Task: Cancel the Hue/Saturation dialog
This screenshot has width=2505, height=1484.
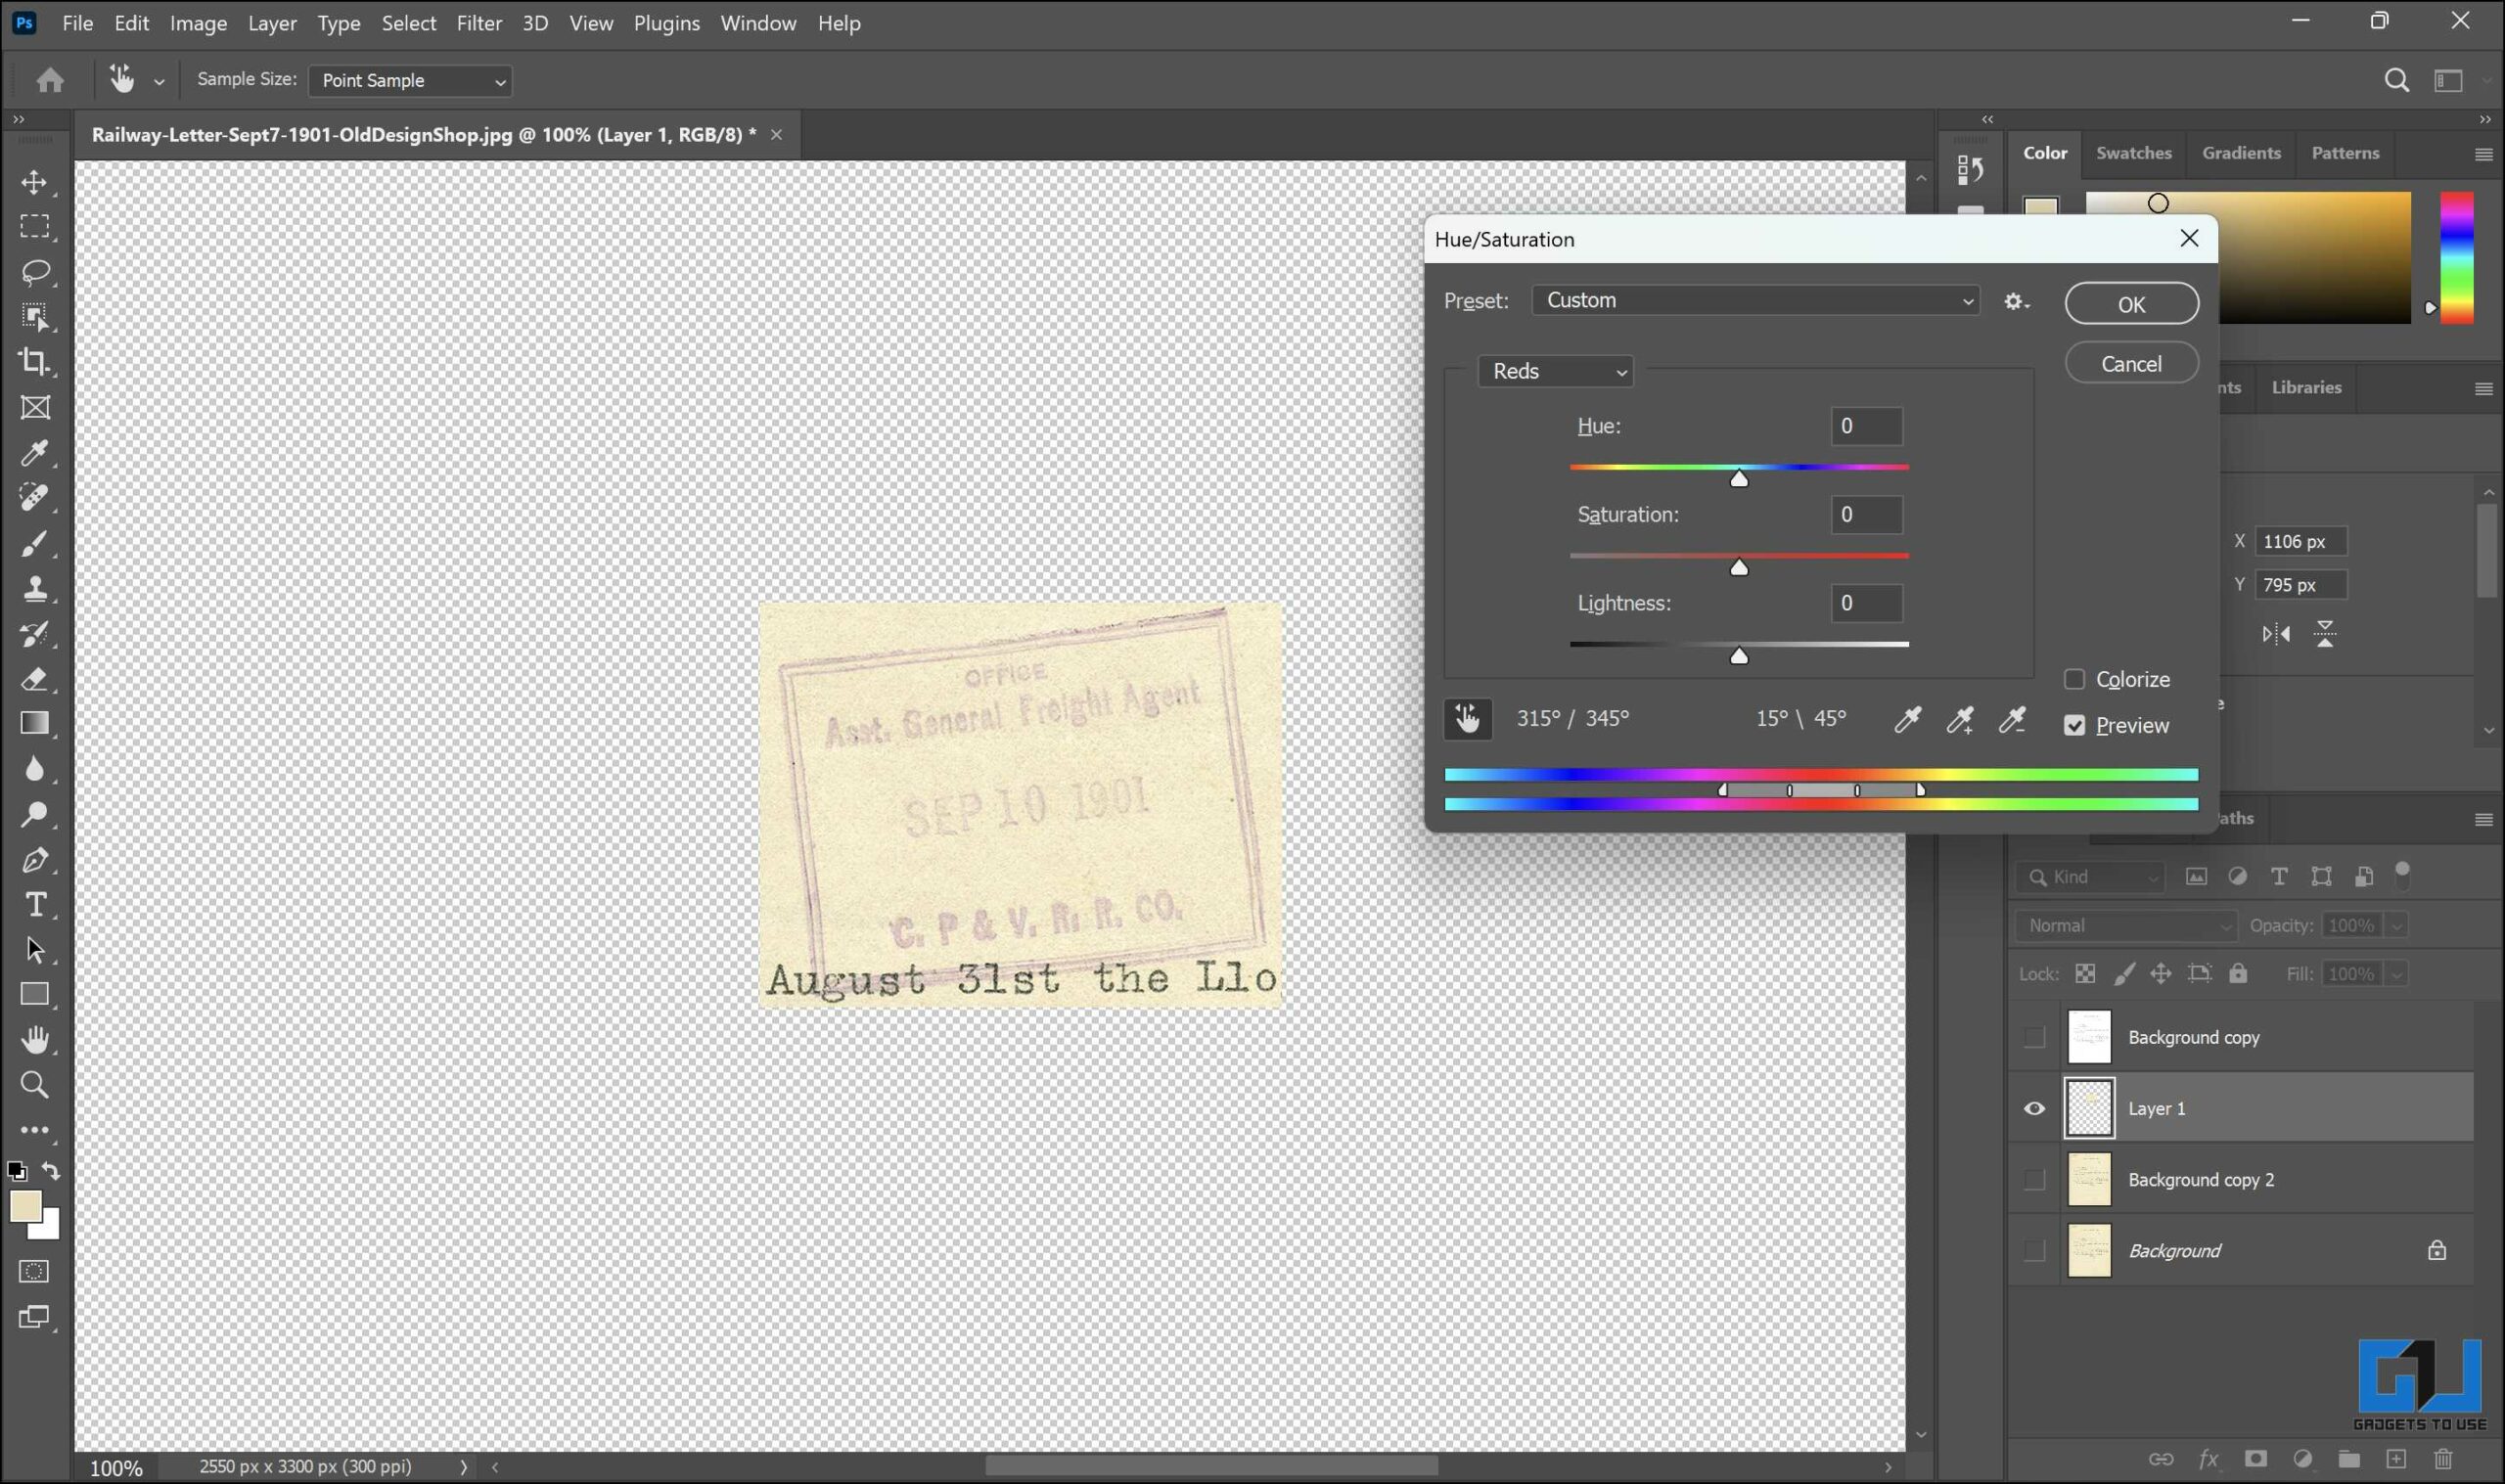Action: click(x=2131, y=364)
